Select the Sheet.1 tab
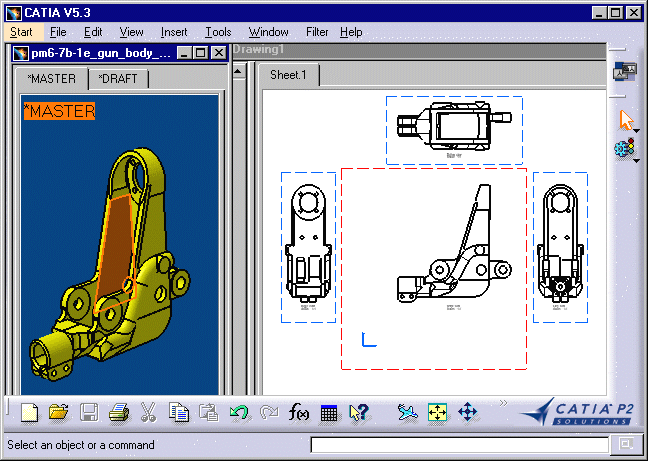 [x=288, y=75]
